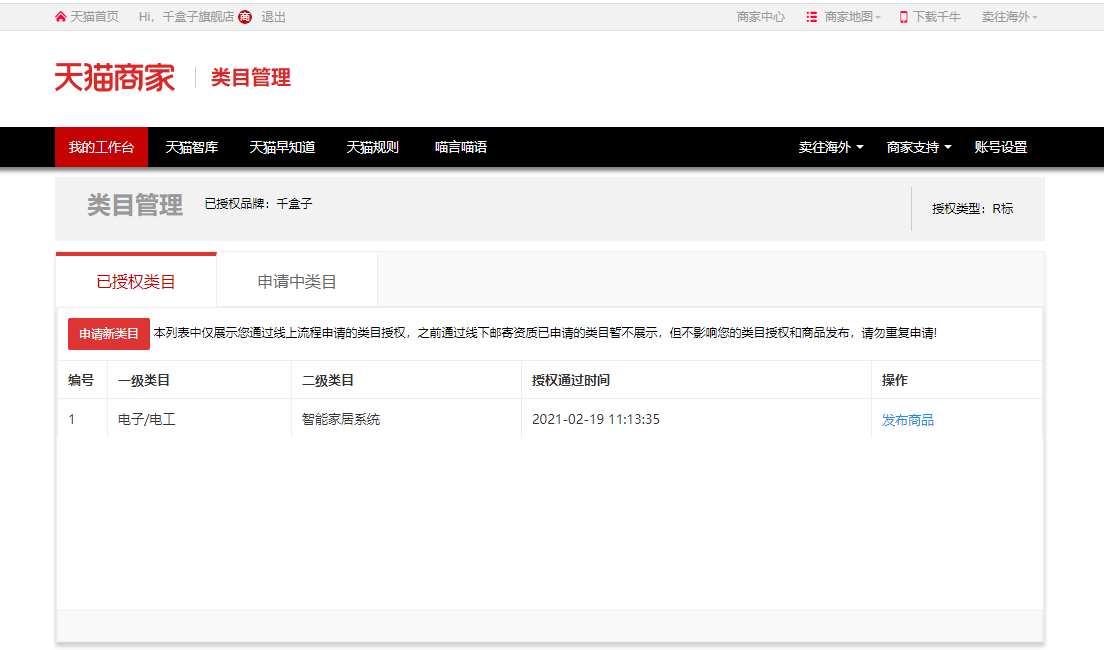Open the 商家支持 dropdown menu
The width and height of the screenshot is (1104, 650).
[918, 147]
